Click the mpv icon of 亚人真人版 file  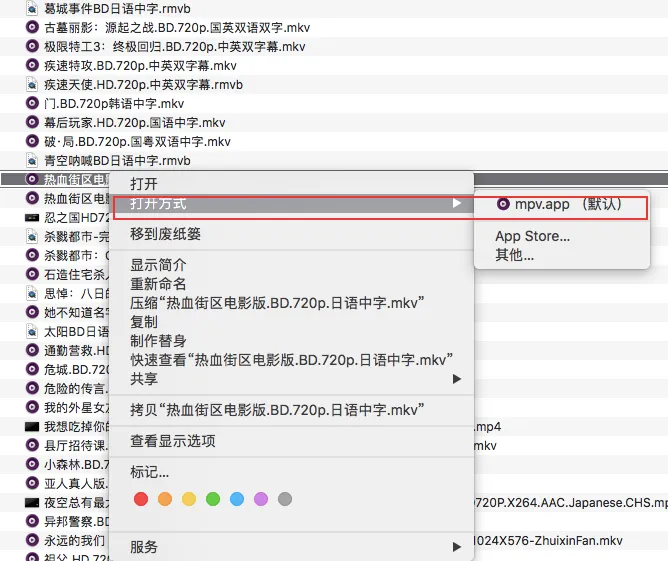pos(32,483)
